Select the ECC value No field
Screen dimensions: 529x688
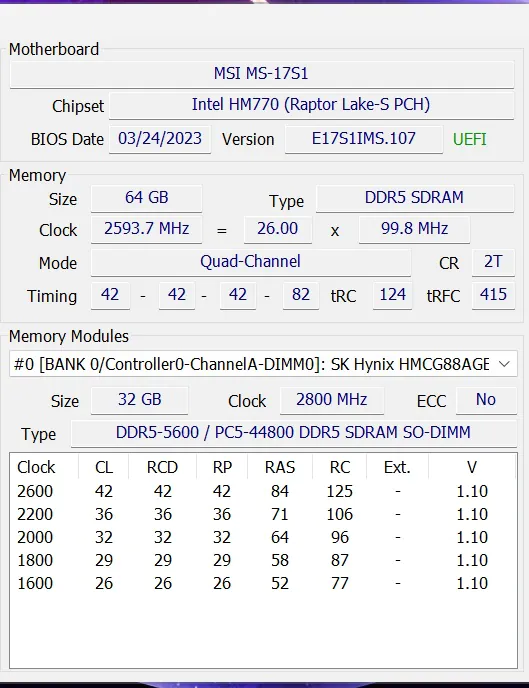coord(486,400)
